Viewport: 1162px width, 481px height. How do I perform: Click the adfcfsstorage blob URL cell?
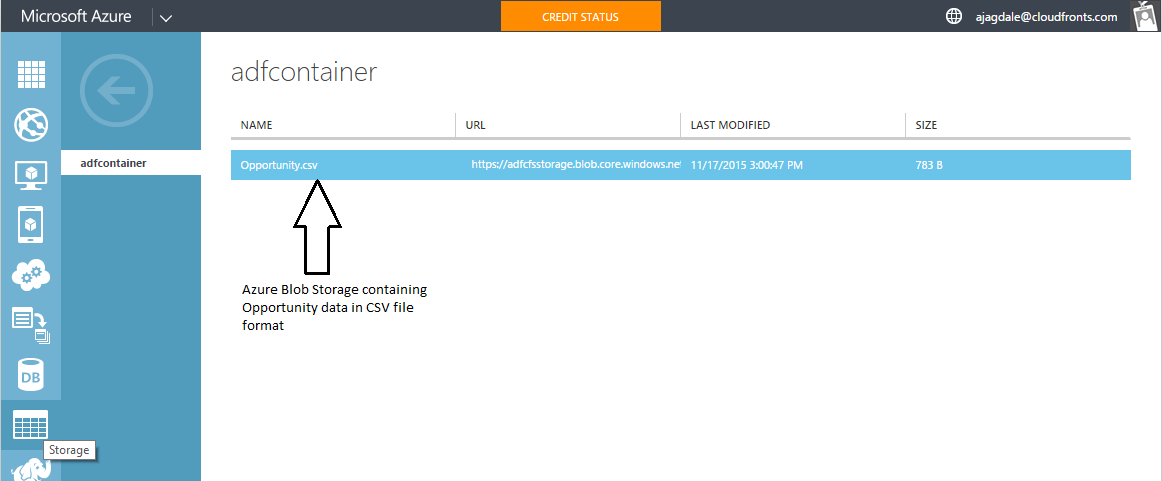(x=576, y=165)
